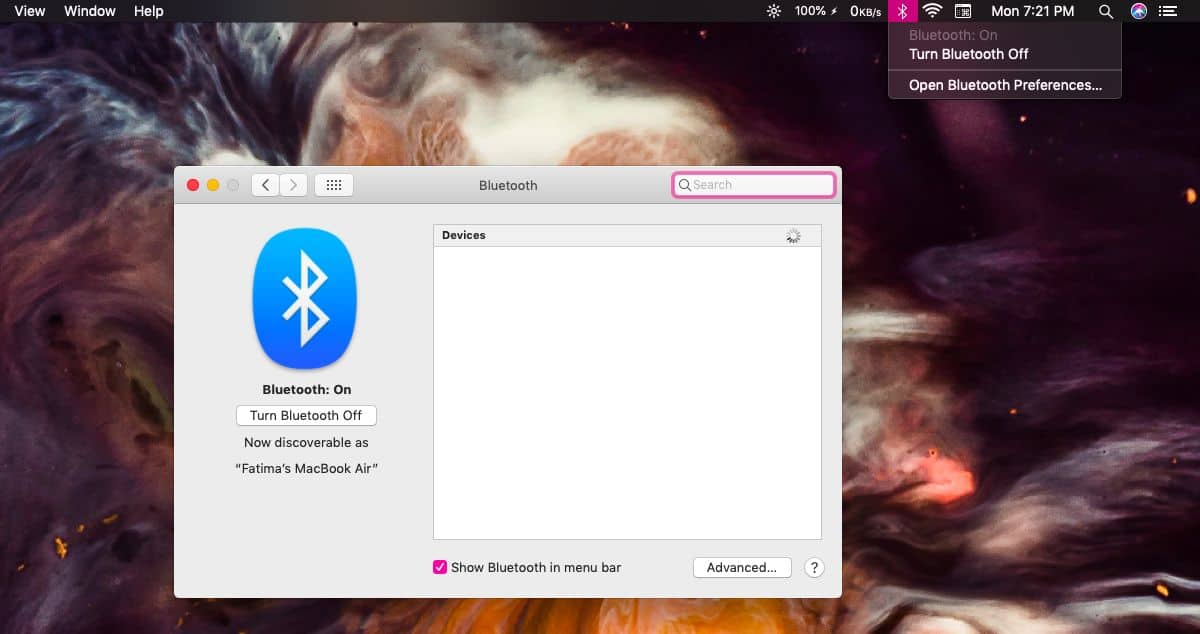Click inside the Search field
The height and width of the screenshot is (634, 1200).
pos(753,184)
